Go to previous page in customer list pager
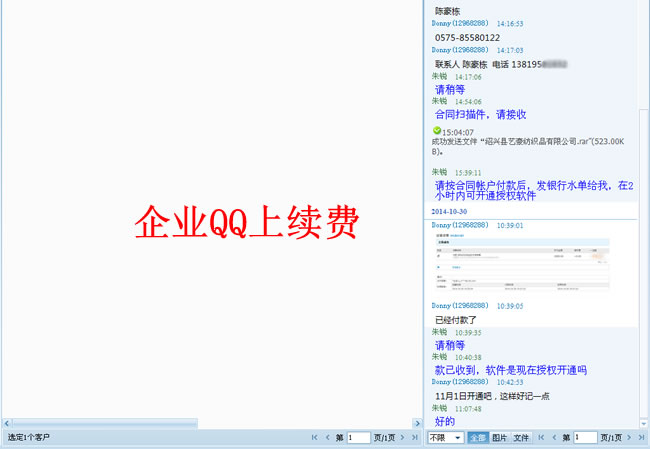Screen dimensions: 650x449 327,437
